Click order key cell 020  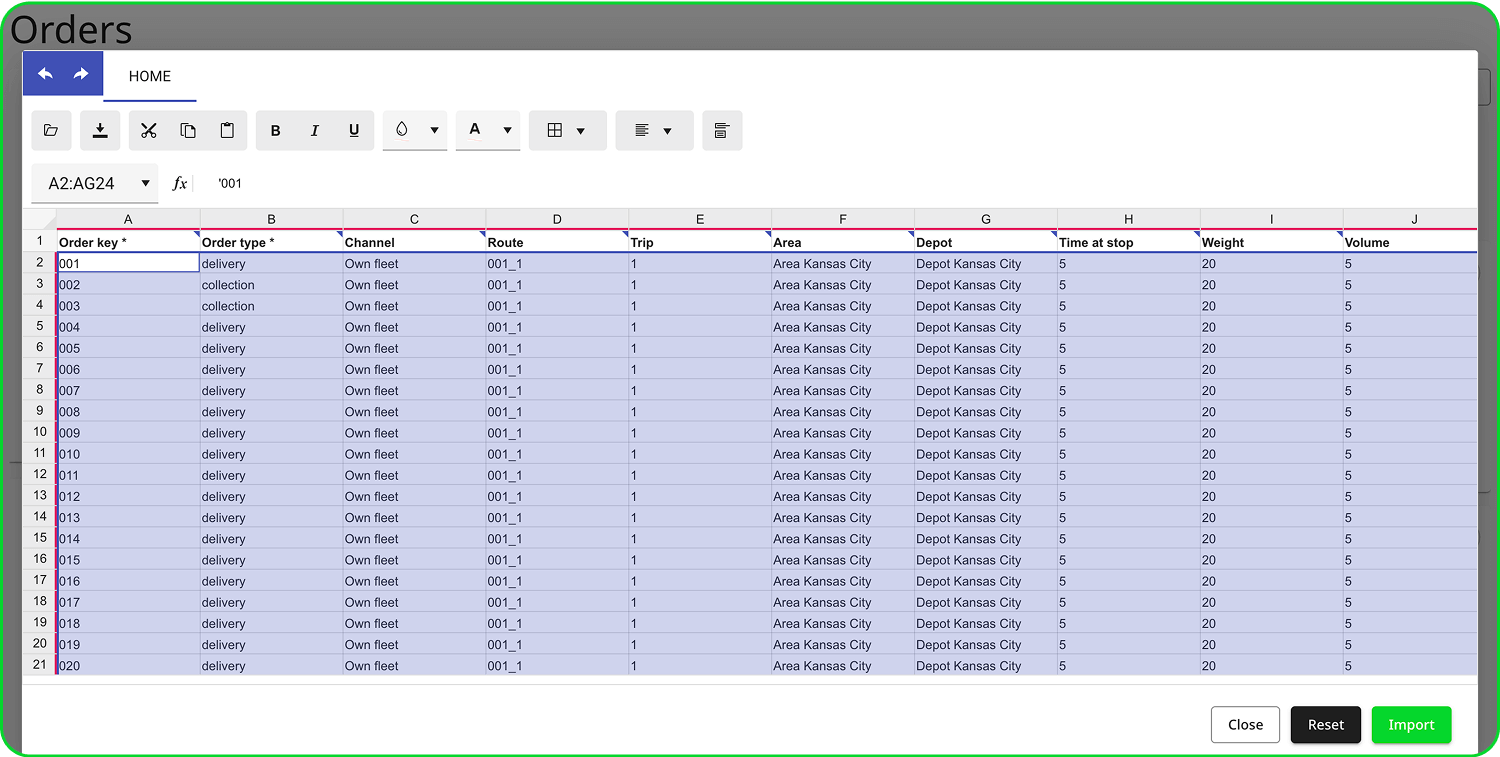point(128,666)
